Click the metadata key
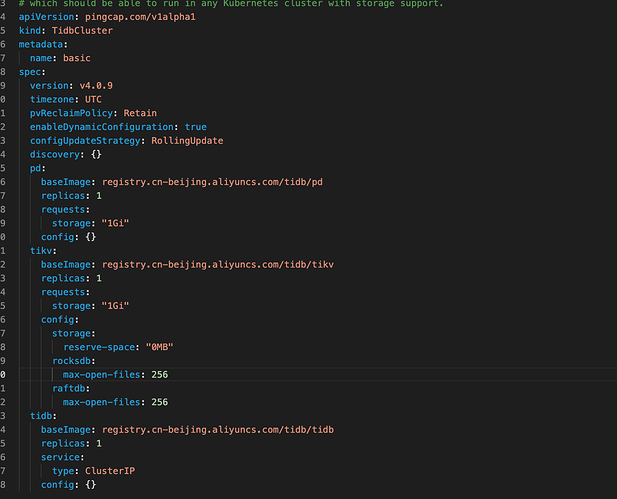Viewport: 617px width, 499px height. (41, 44)
